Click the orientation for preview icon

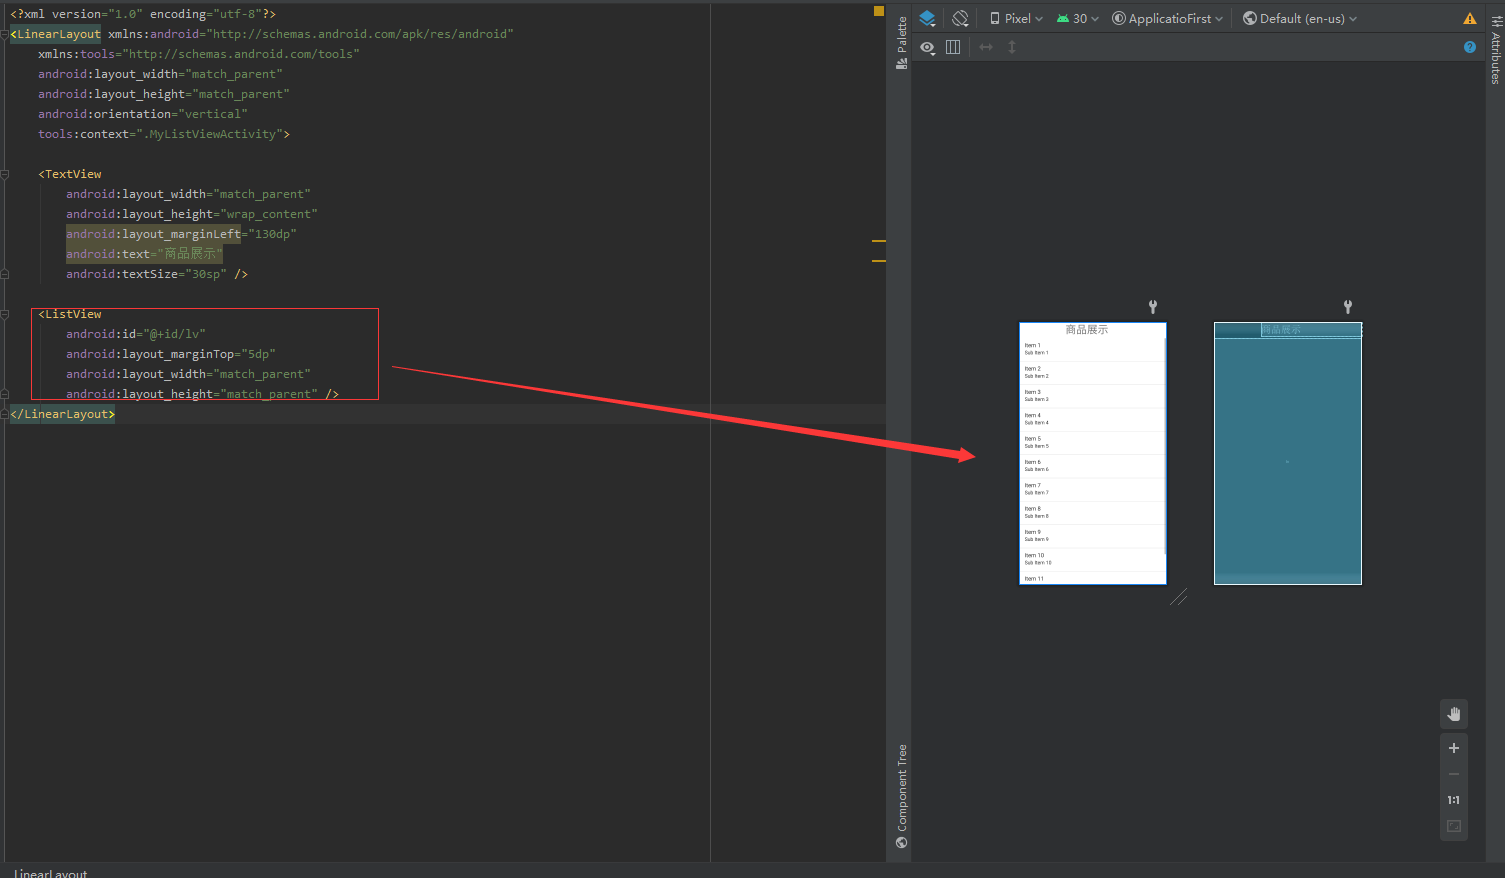tap(960, 18)
